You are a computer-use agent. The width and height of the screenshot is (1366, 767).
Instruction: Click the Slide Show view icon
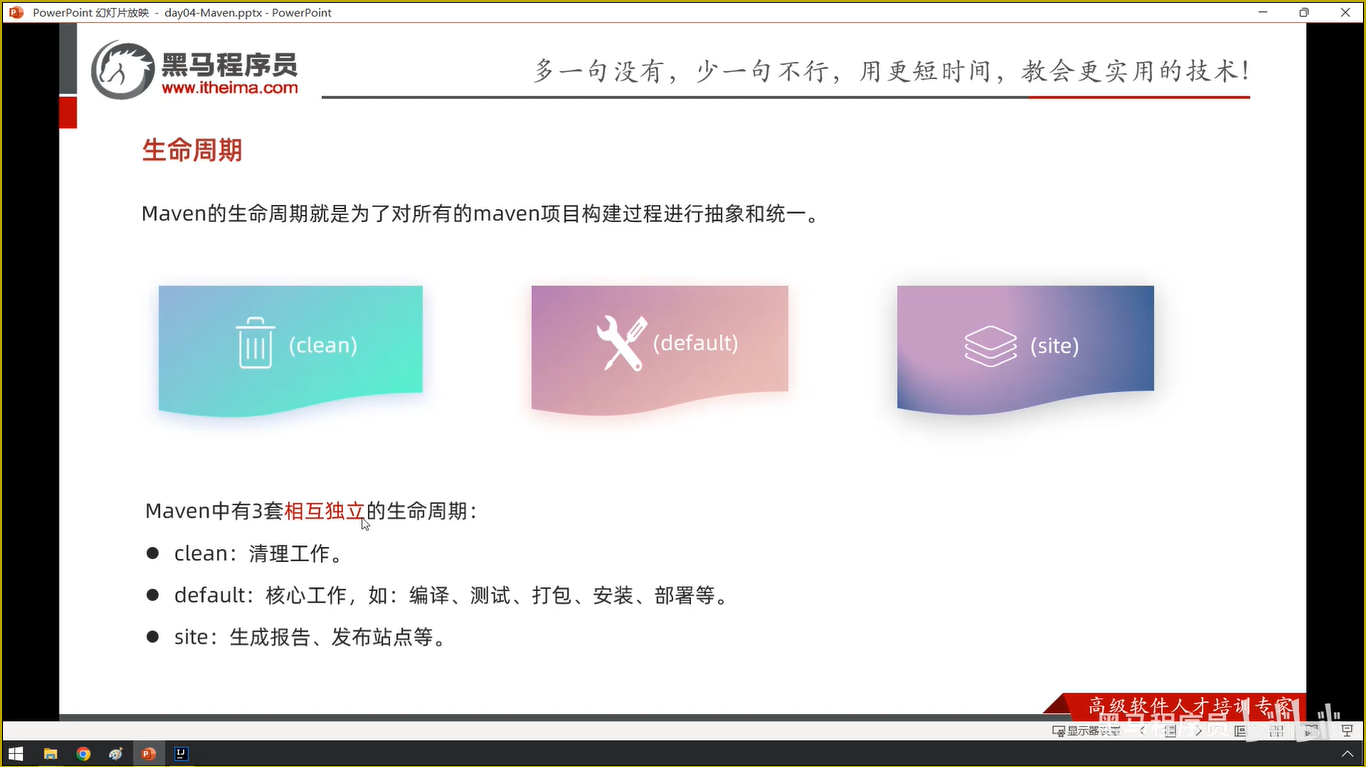[1346, 731]
